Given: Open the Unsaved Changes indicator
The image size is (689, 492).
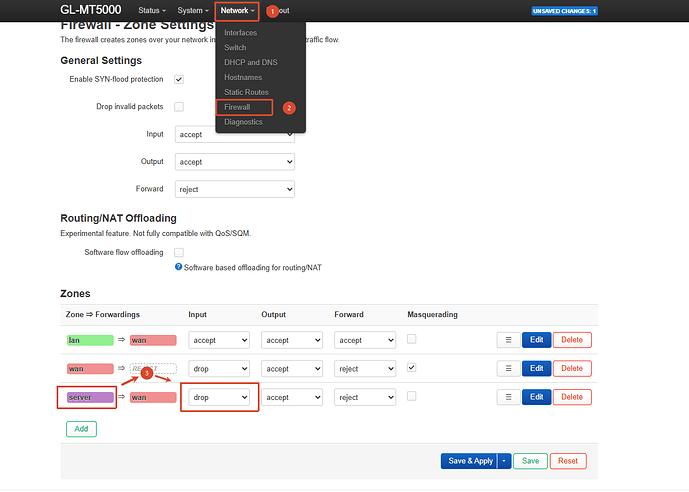Looking at the screenshot, I should click(565, 11).
